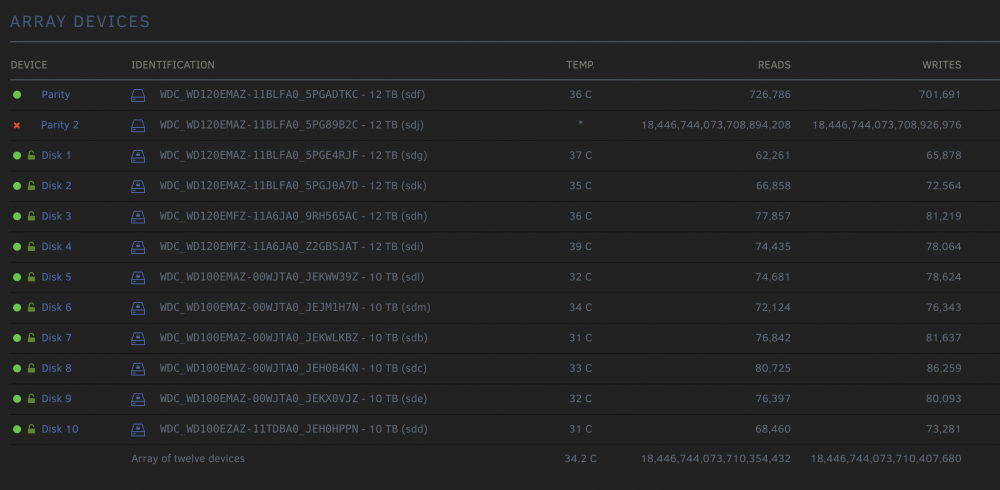This screenshot has width=1000, height=490.
Task: Click the hard drive icon in the Parity row
Action: 138,96
